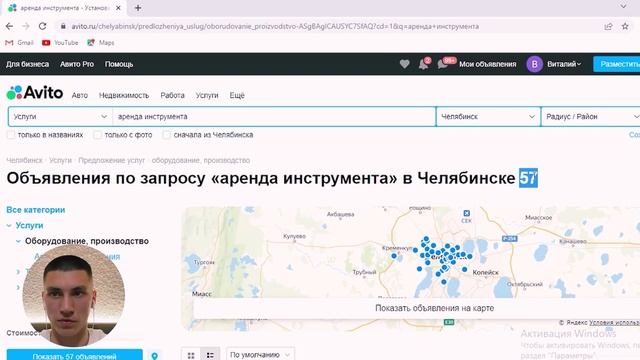Share this page via address bar icon
The image size is (640, 360).
click(608, 26)
